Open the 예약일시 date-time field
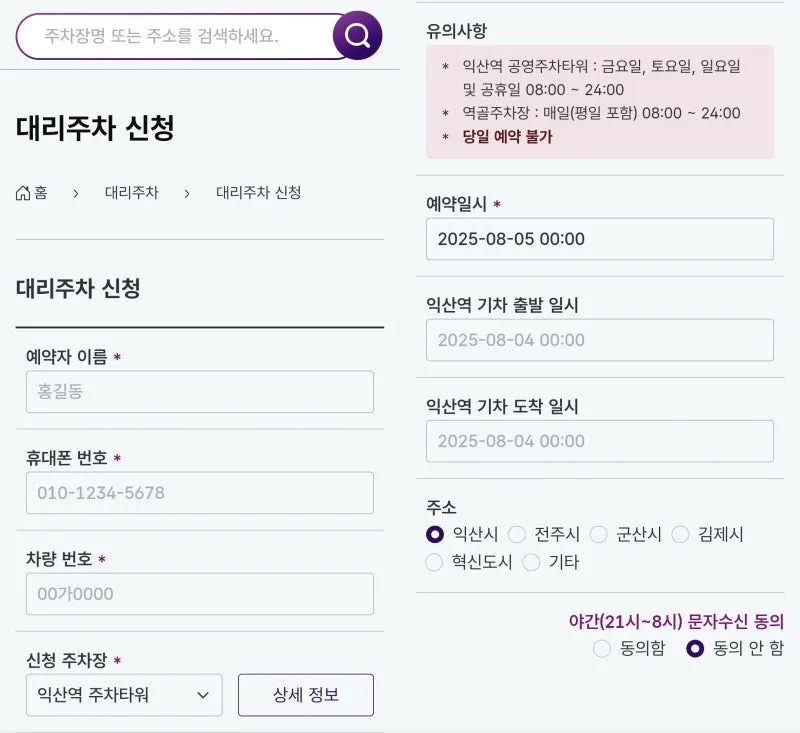 click(x=600, y=239)
